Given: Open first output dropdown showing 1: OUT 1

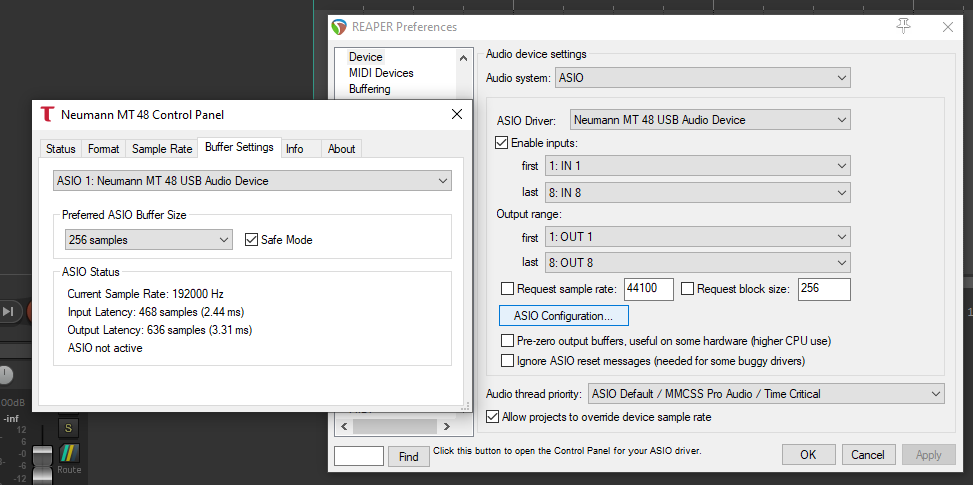Looking at the screenshot, I should click(x=697, y=237).
